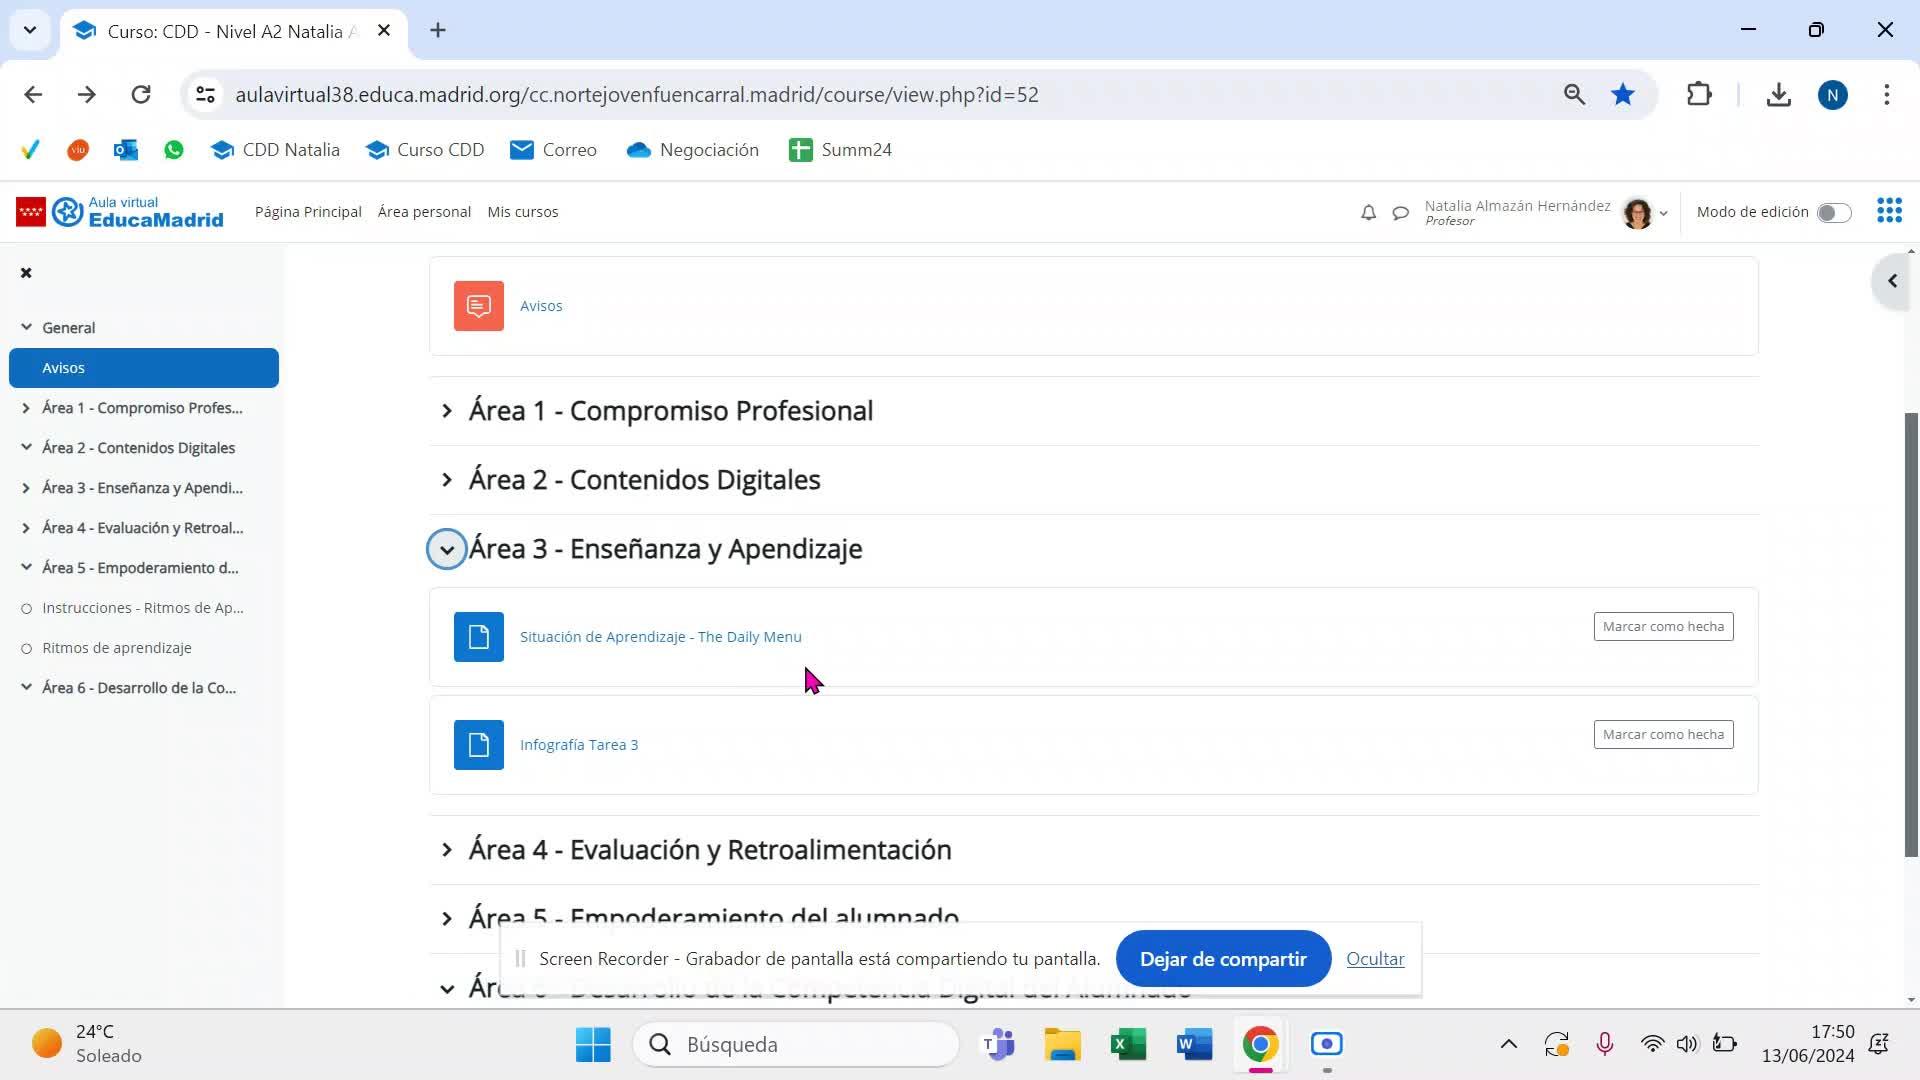The width and height of the screenshot is (1920, 1080).
Task: Open the messaging speech bubble icon
Action: point(1400,212)
